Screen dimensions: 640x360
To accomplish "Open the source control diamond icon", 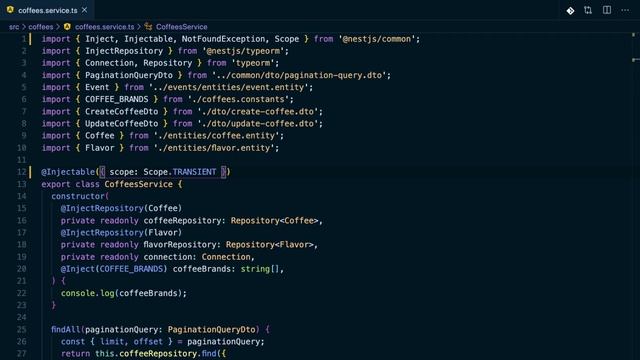I will 570,11.
